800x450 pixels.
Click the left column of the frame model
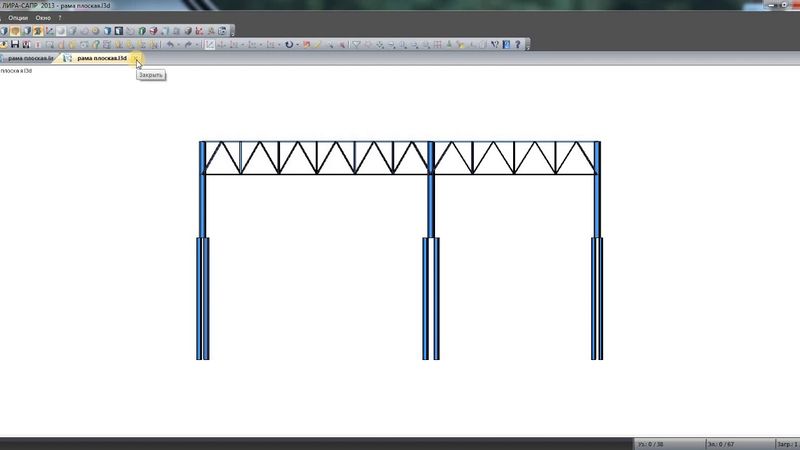203,250
